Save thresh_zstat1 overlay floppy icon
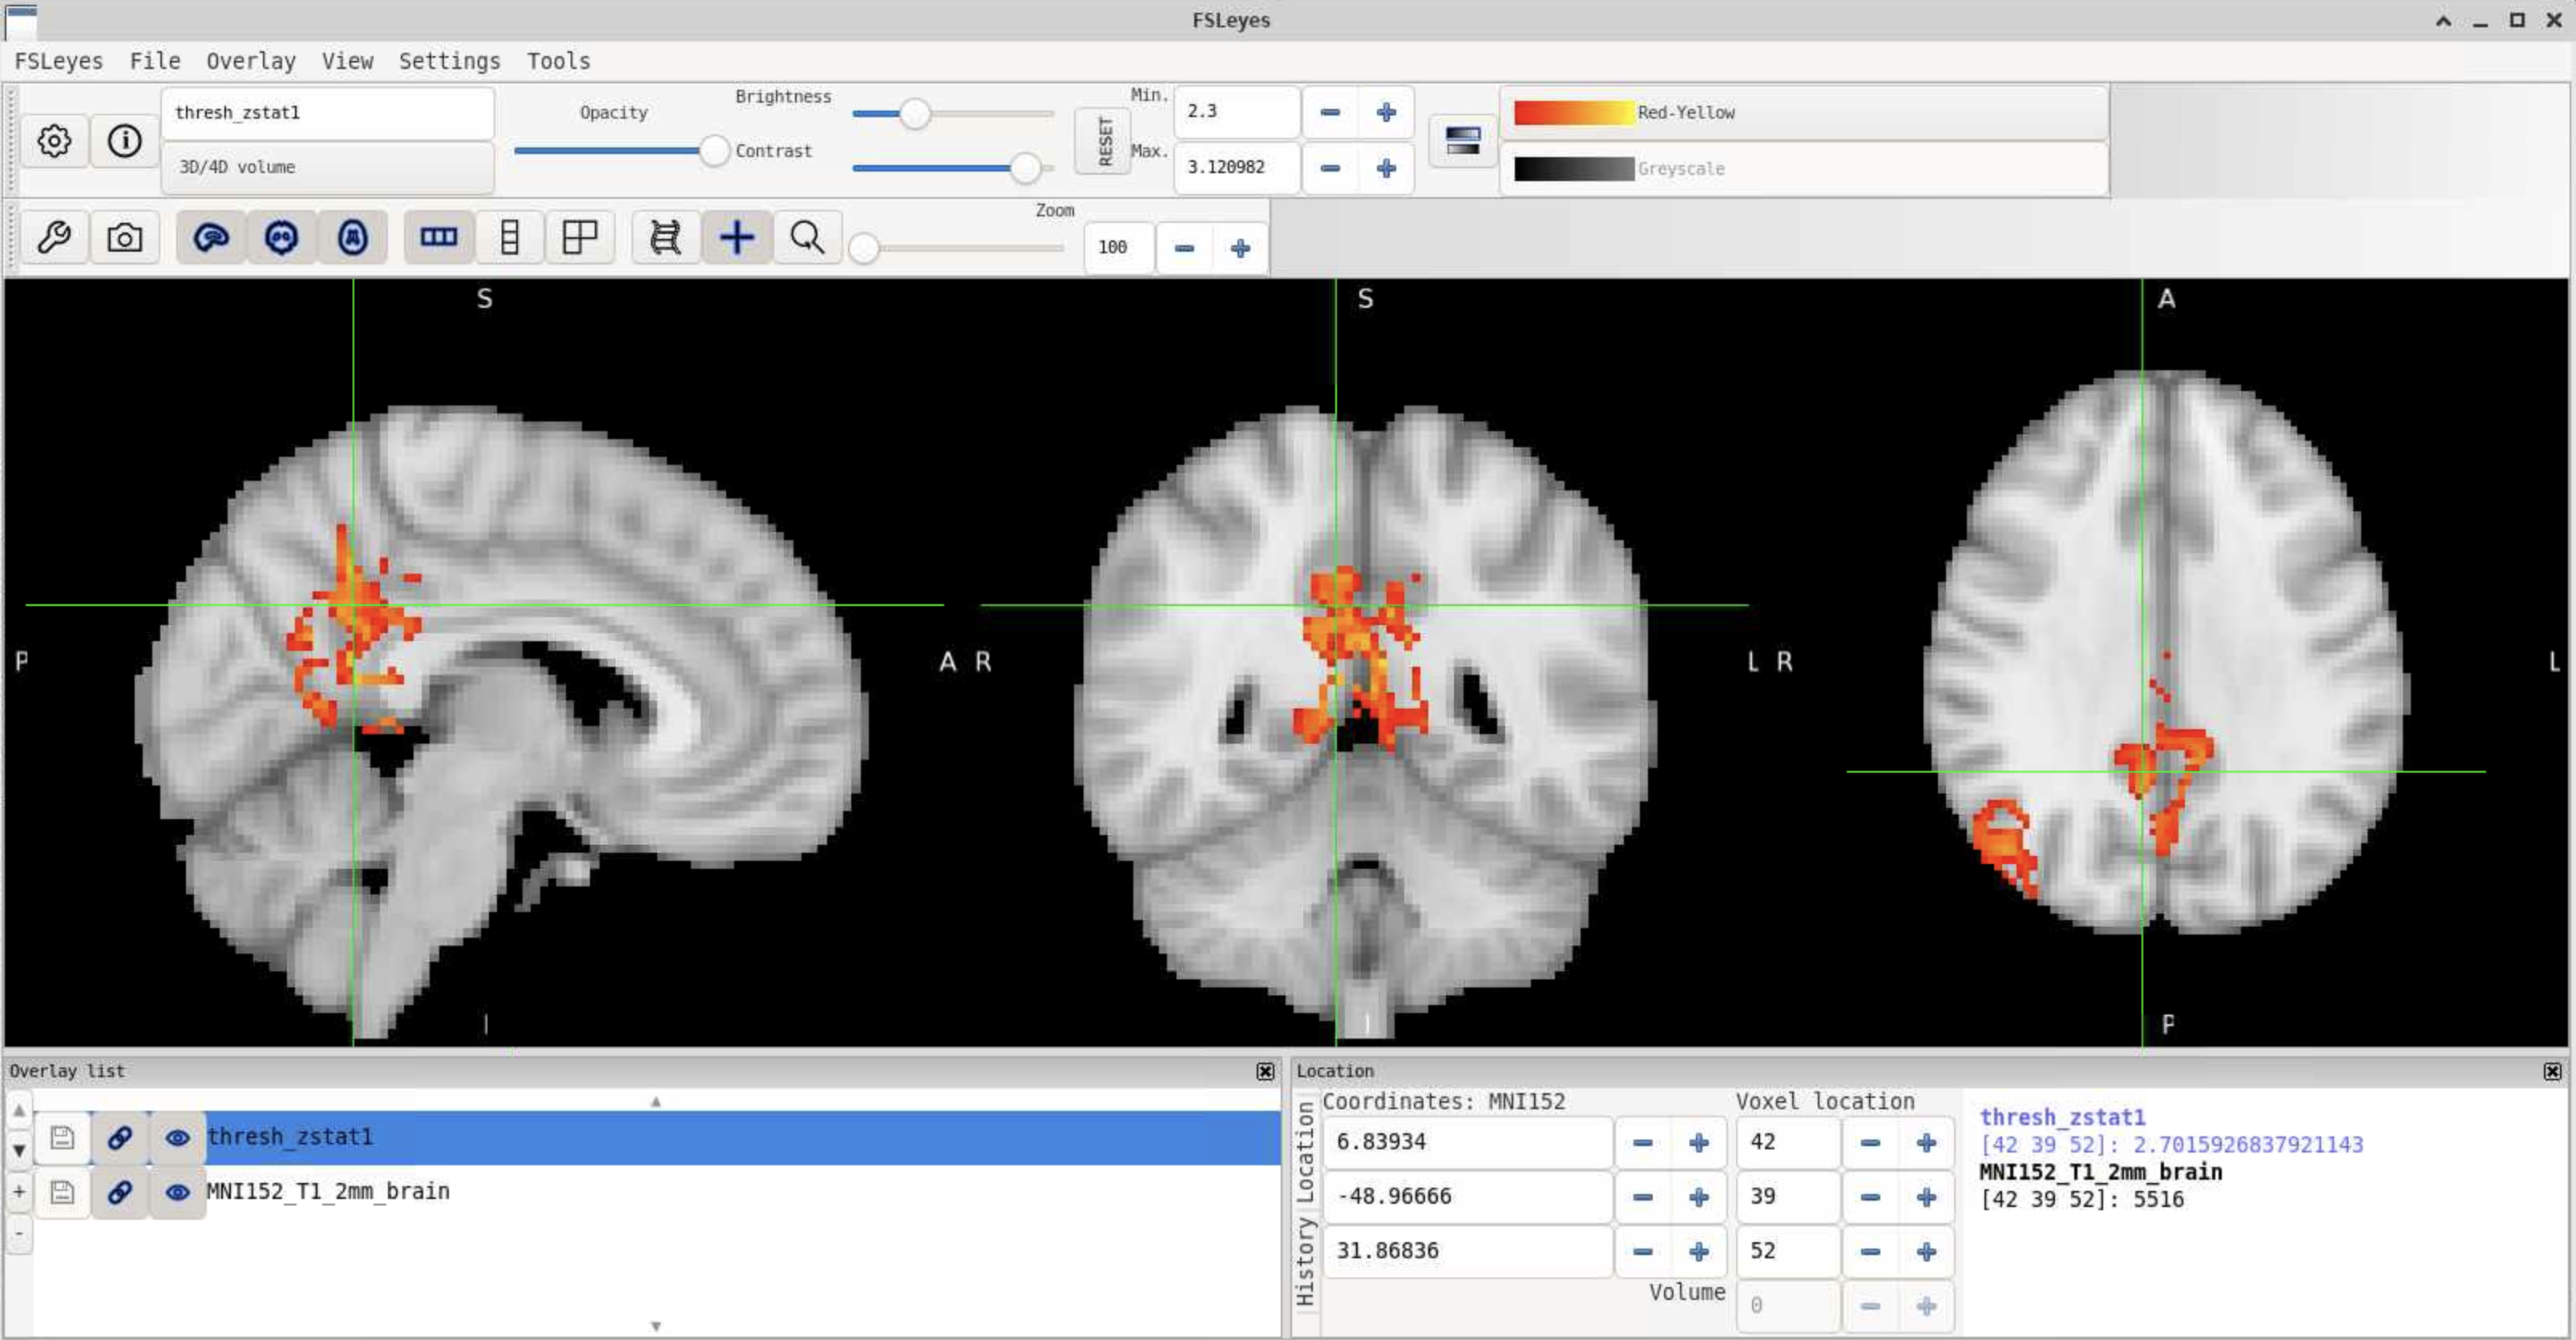The image size is (2576, 1340). [x=62, y=1137]
